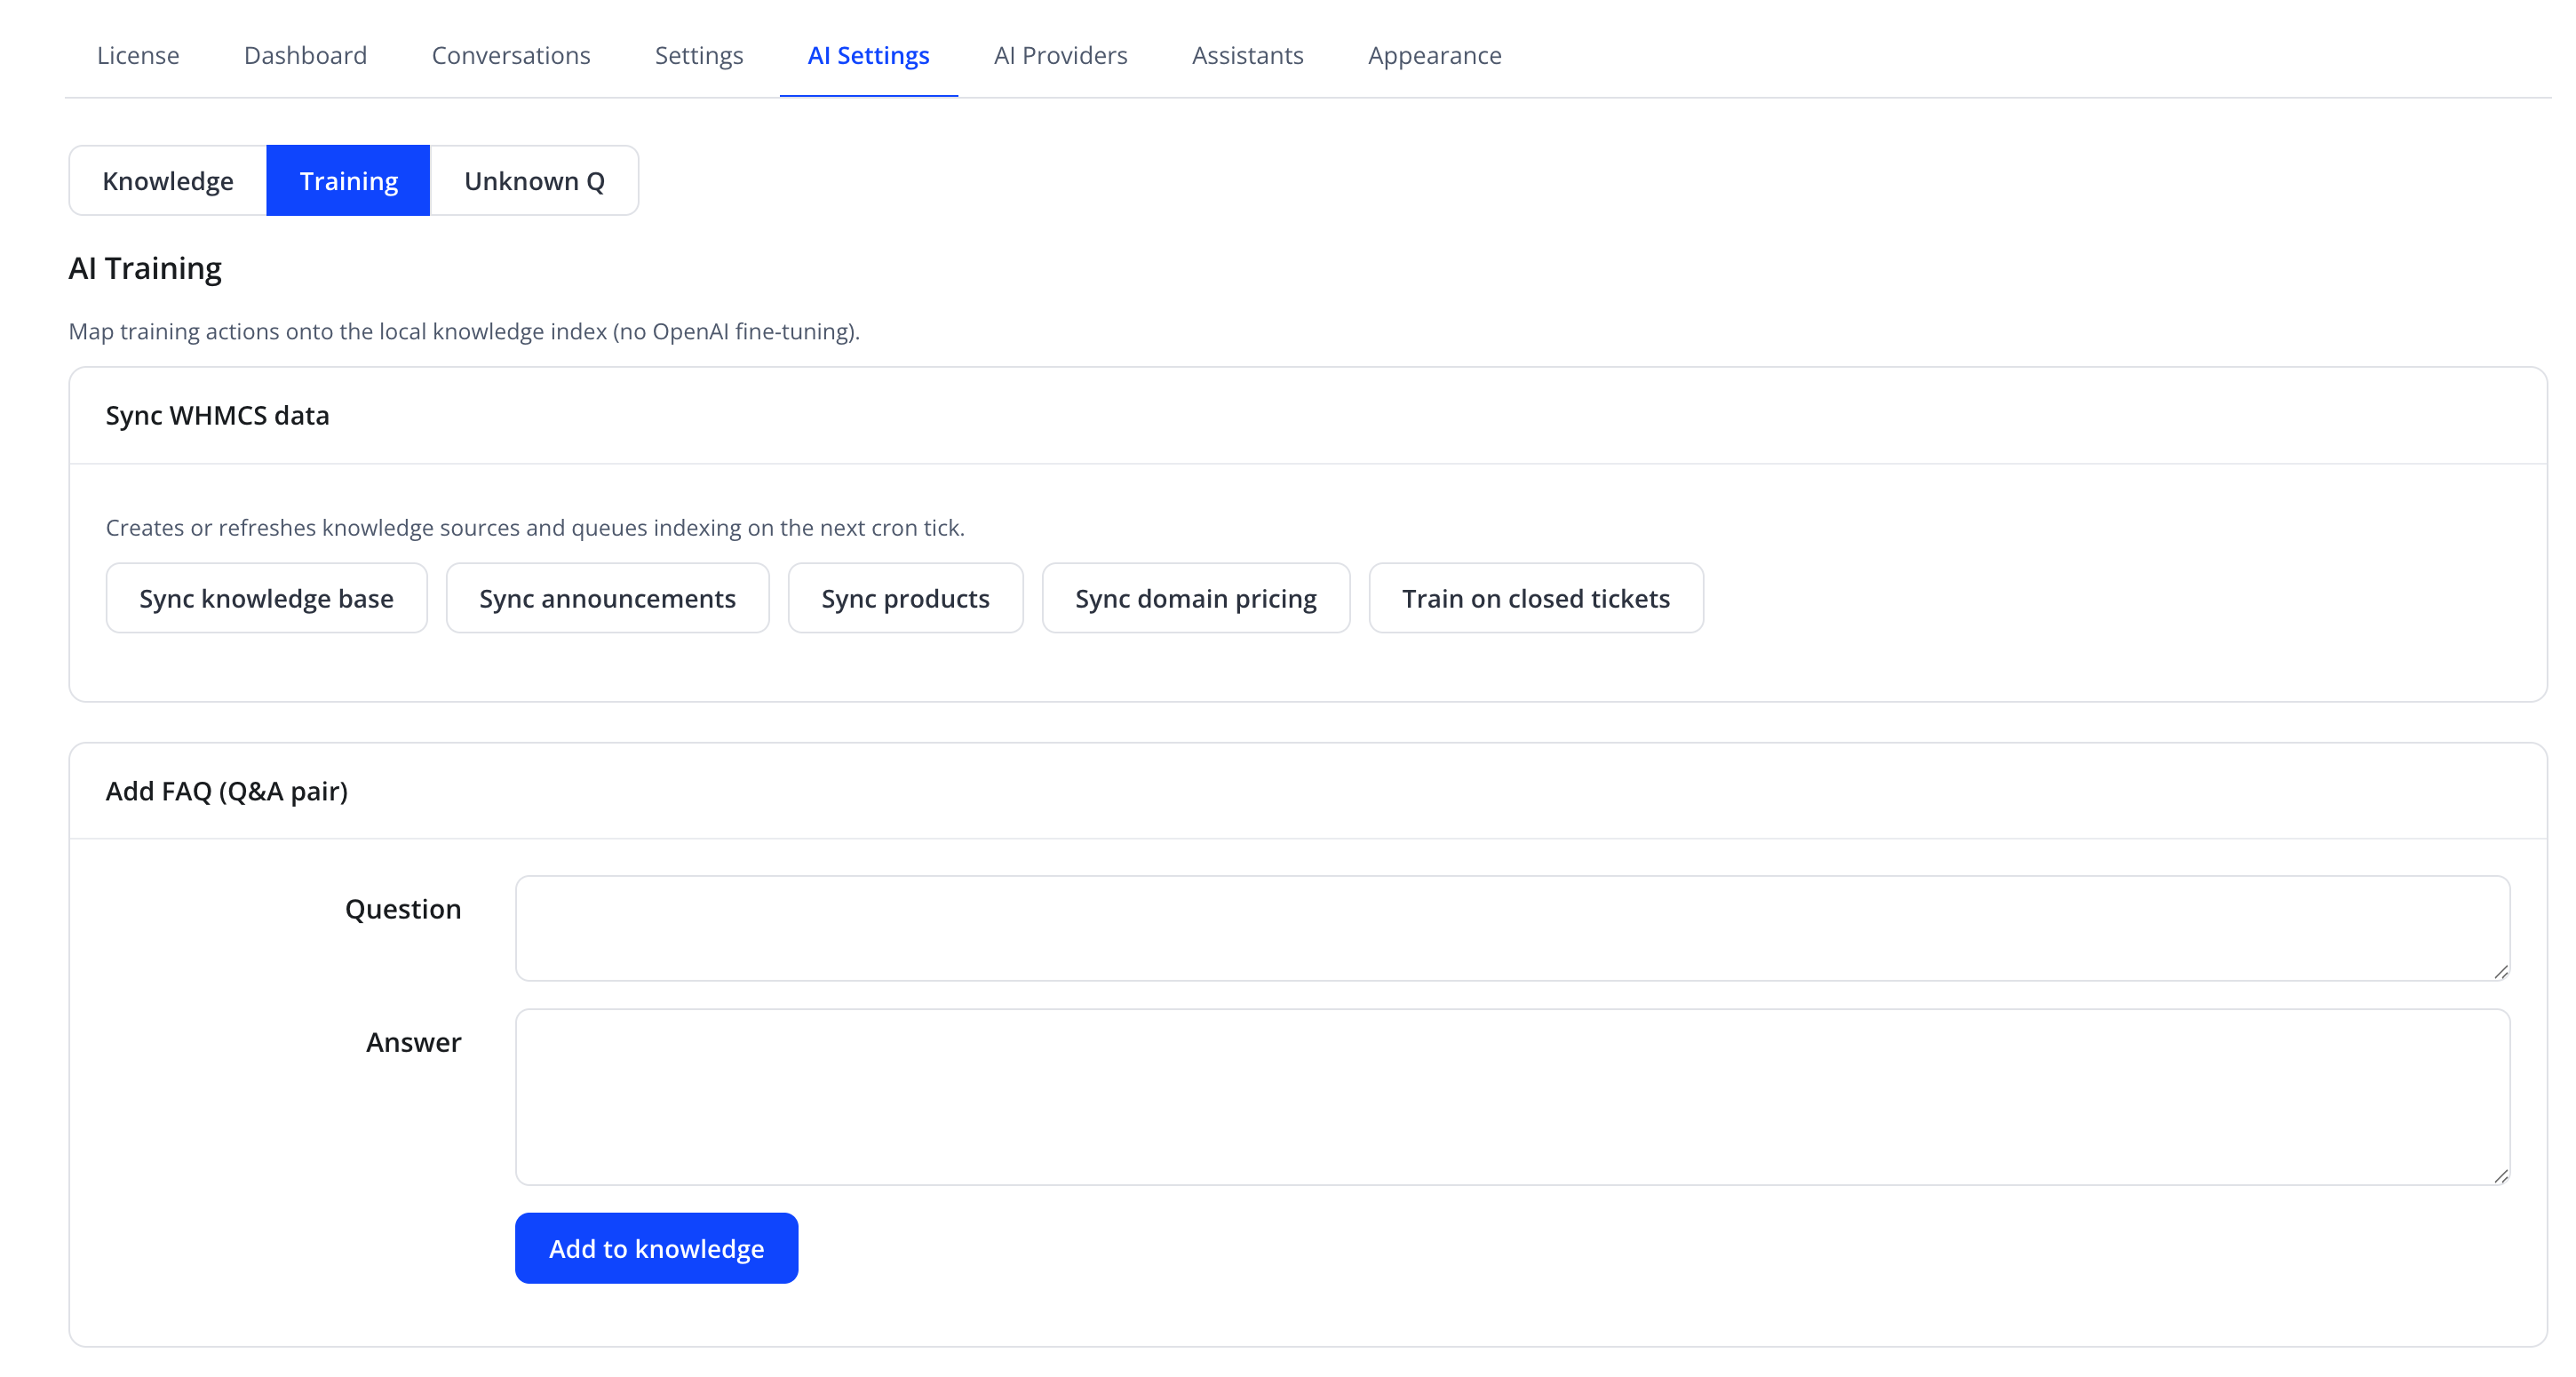Click Sync domain pricing button
Screen dimensions: 2576x1377
click(1195, 598)
